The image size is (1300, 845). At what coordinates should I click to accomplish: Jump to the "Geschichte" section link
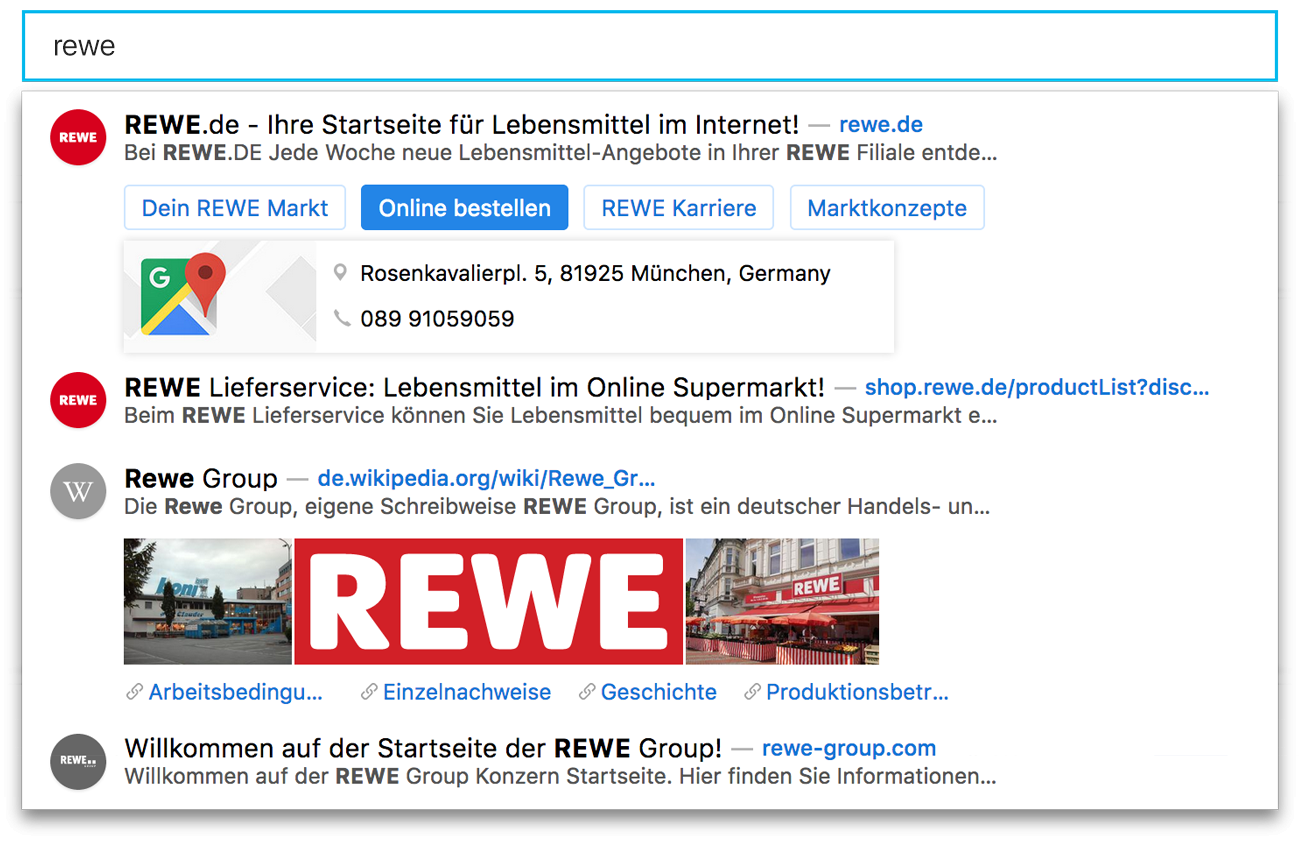click(659, 692)
